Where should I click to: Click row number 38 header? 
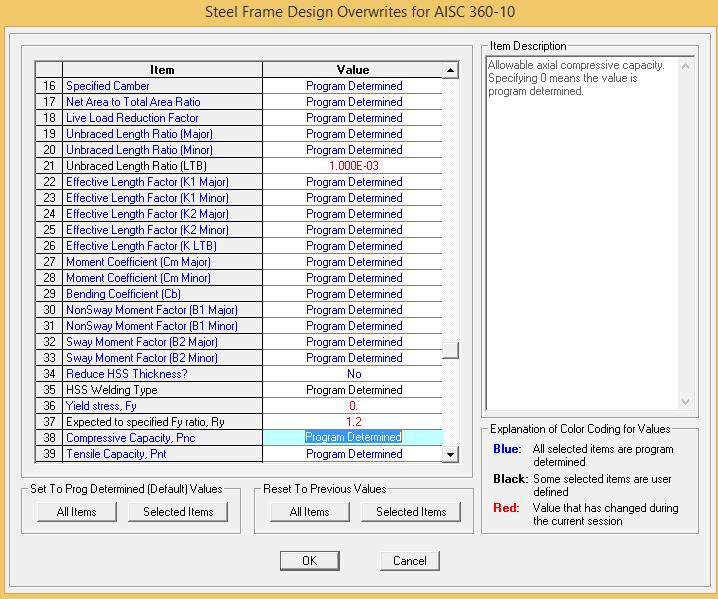49,438
